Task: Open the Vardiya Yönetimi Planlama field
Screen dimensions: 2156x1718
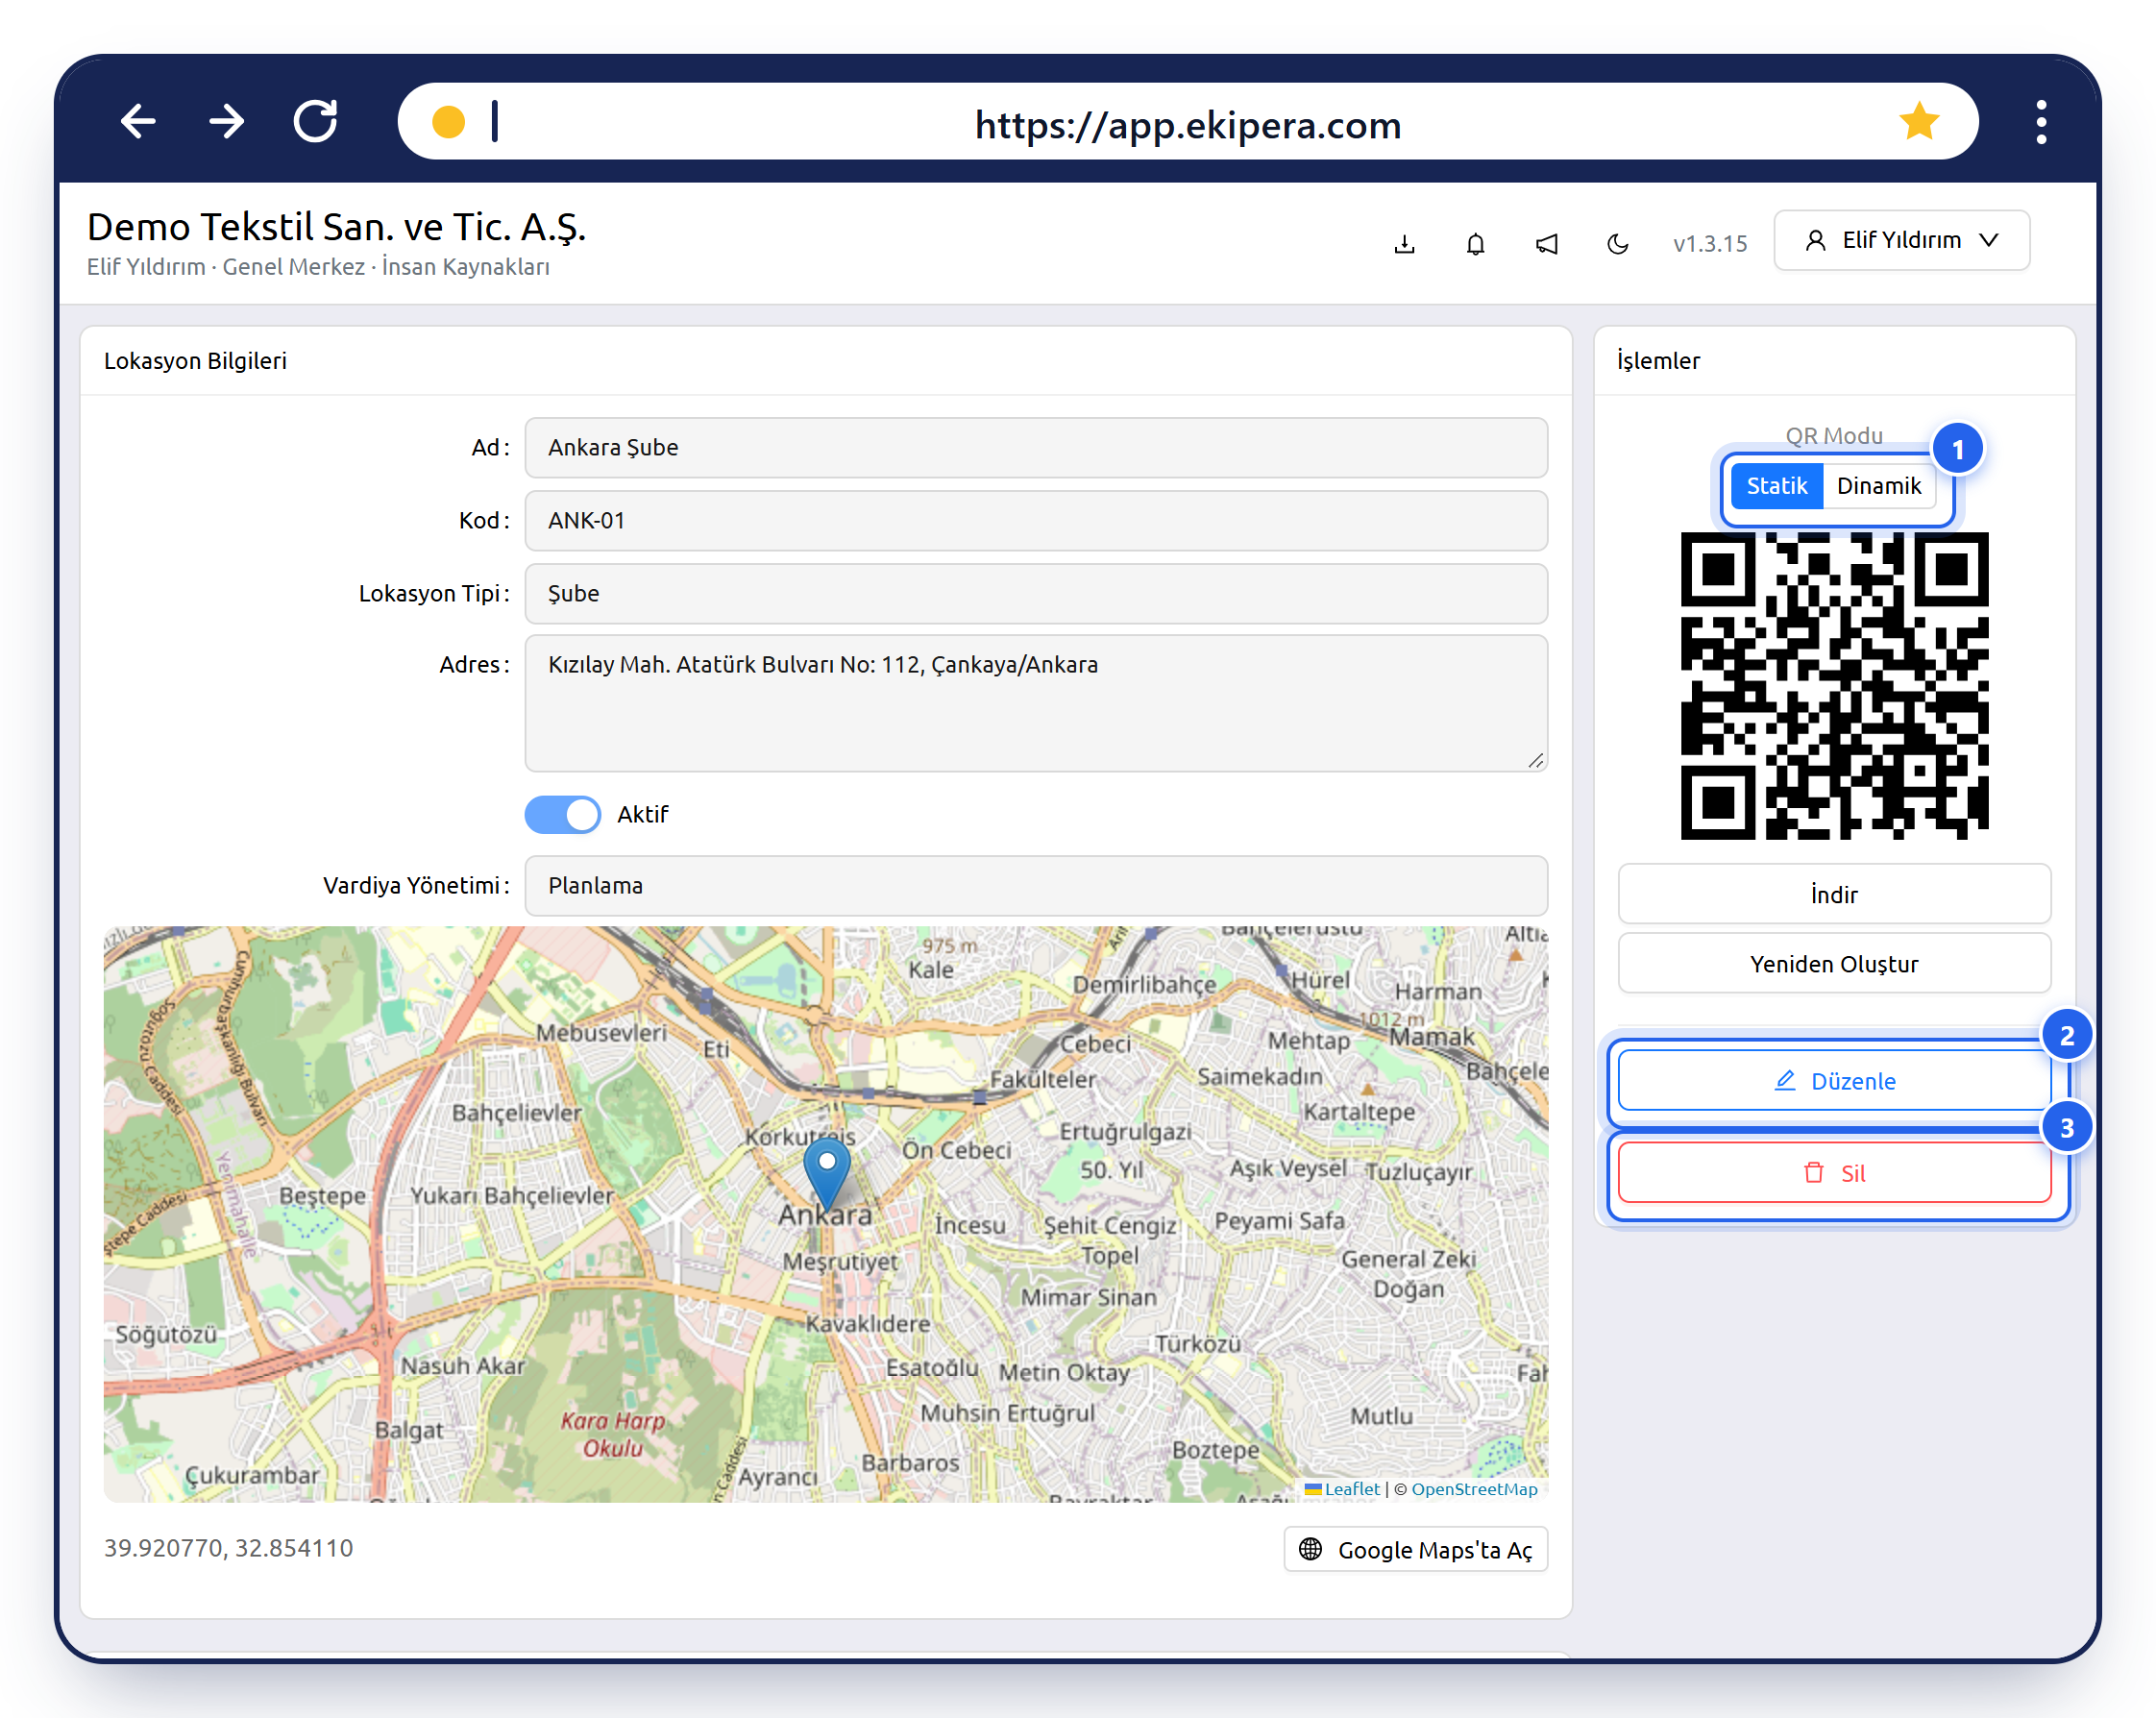Action: point(1036,885)
